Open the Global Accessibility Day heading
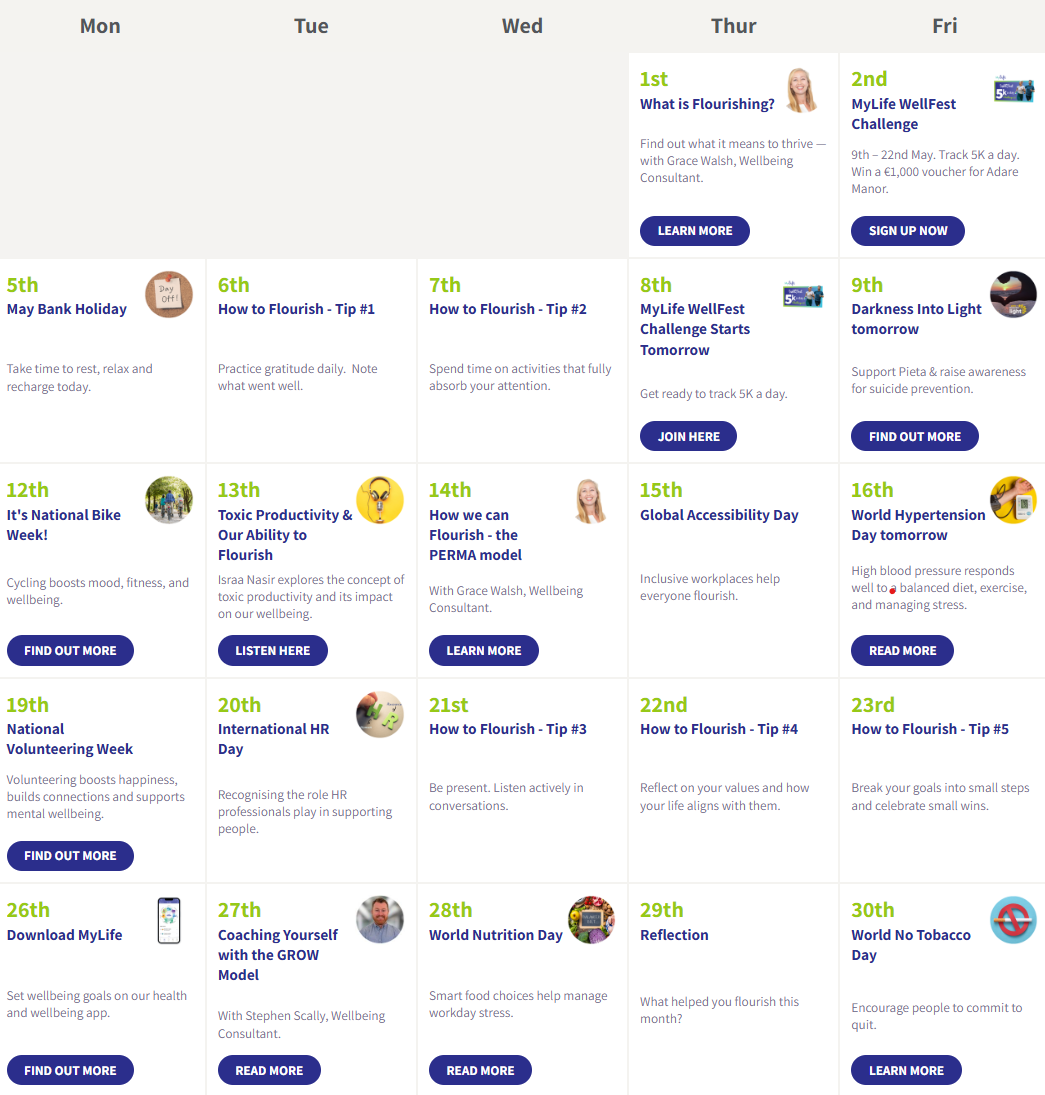The image size is (1045, 1095). [x=719, y=515]
